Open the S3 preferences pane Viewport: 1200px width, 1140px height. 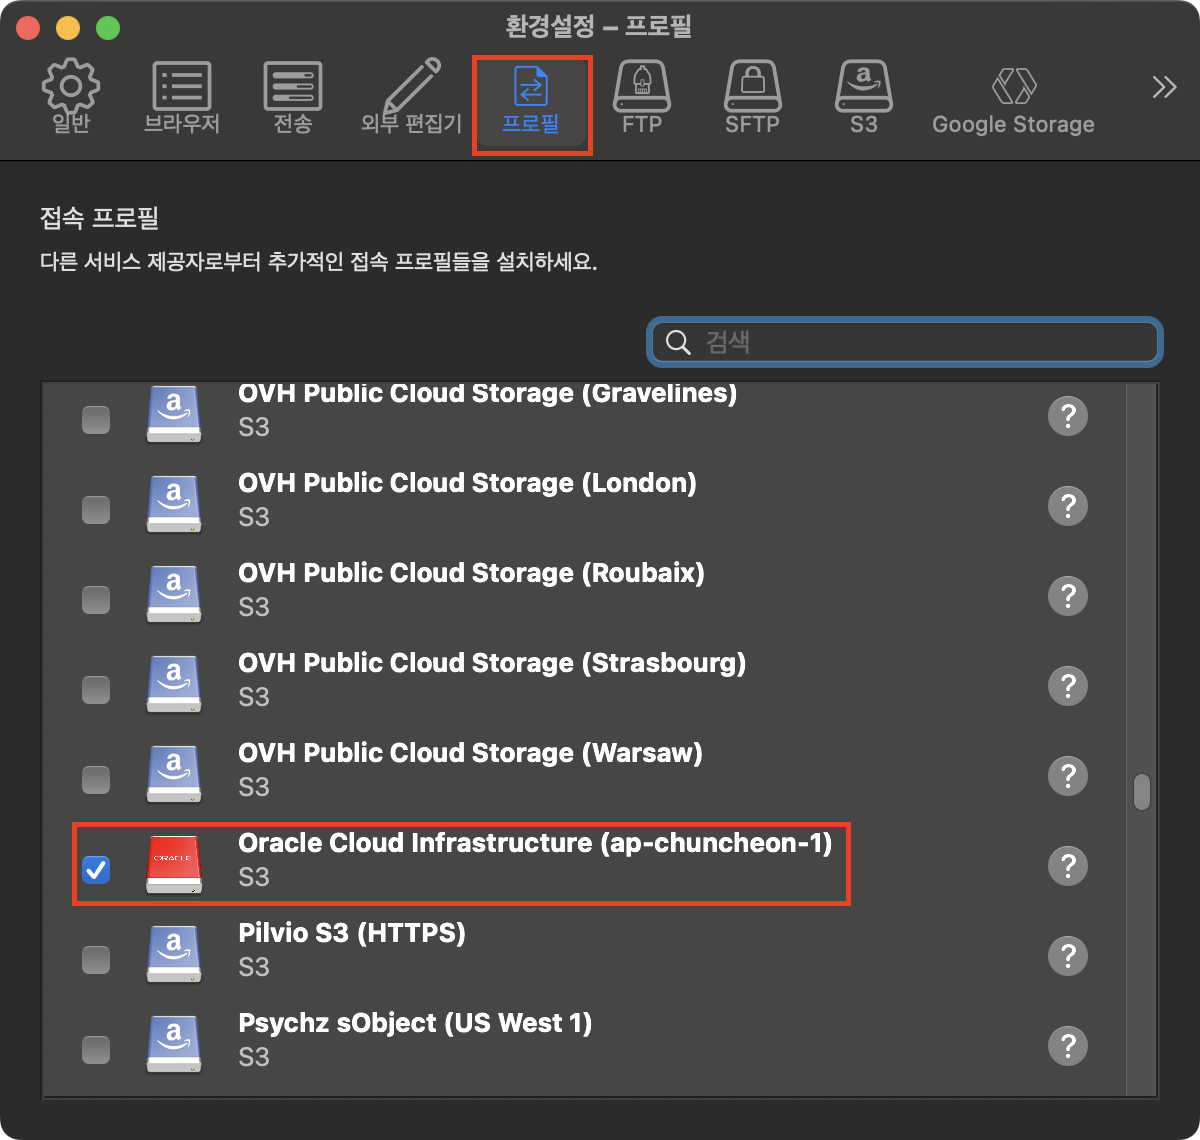tap(863, 98)
